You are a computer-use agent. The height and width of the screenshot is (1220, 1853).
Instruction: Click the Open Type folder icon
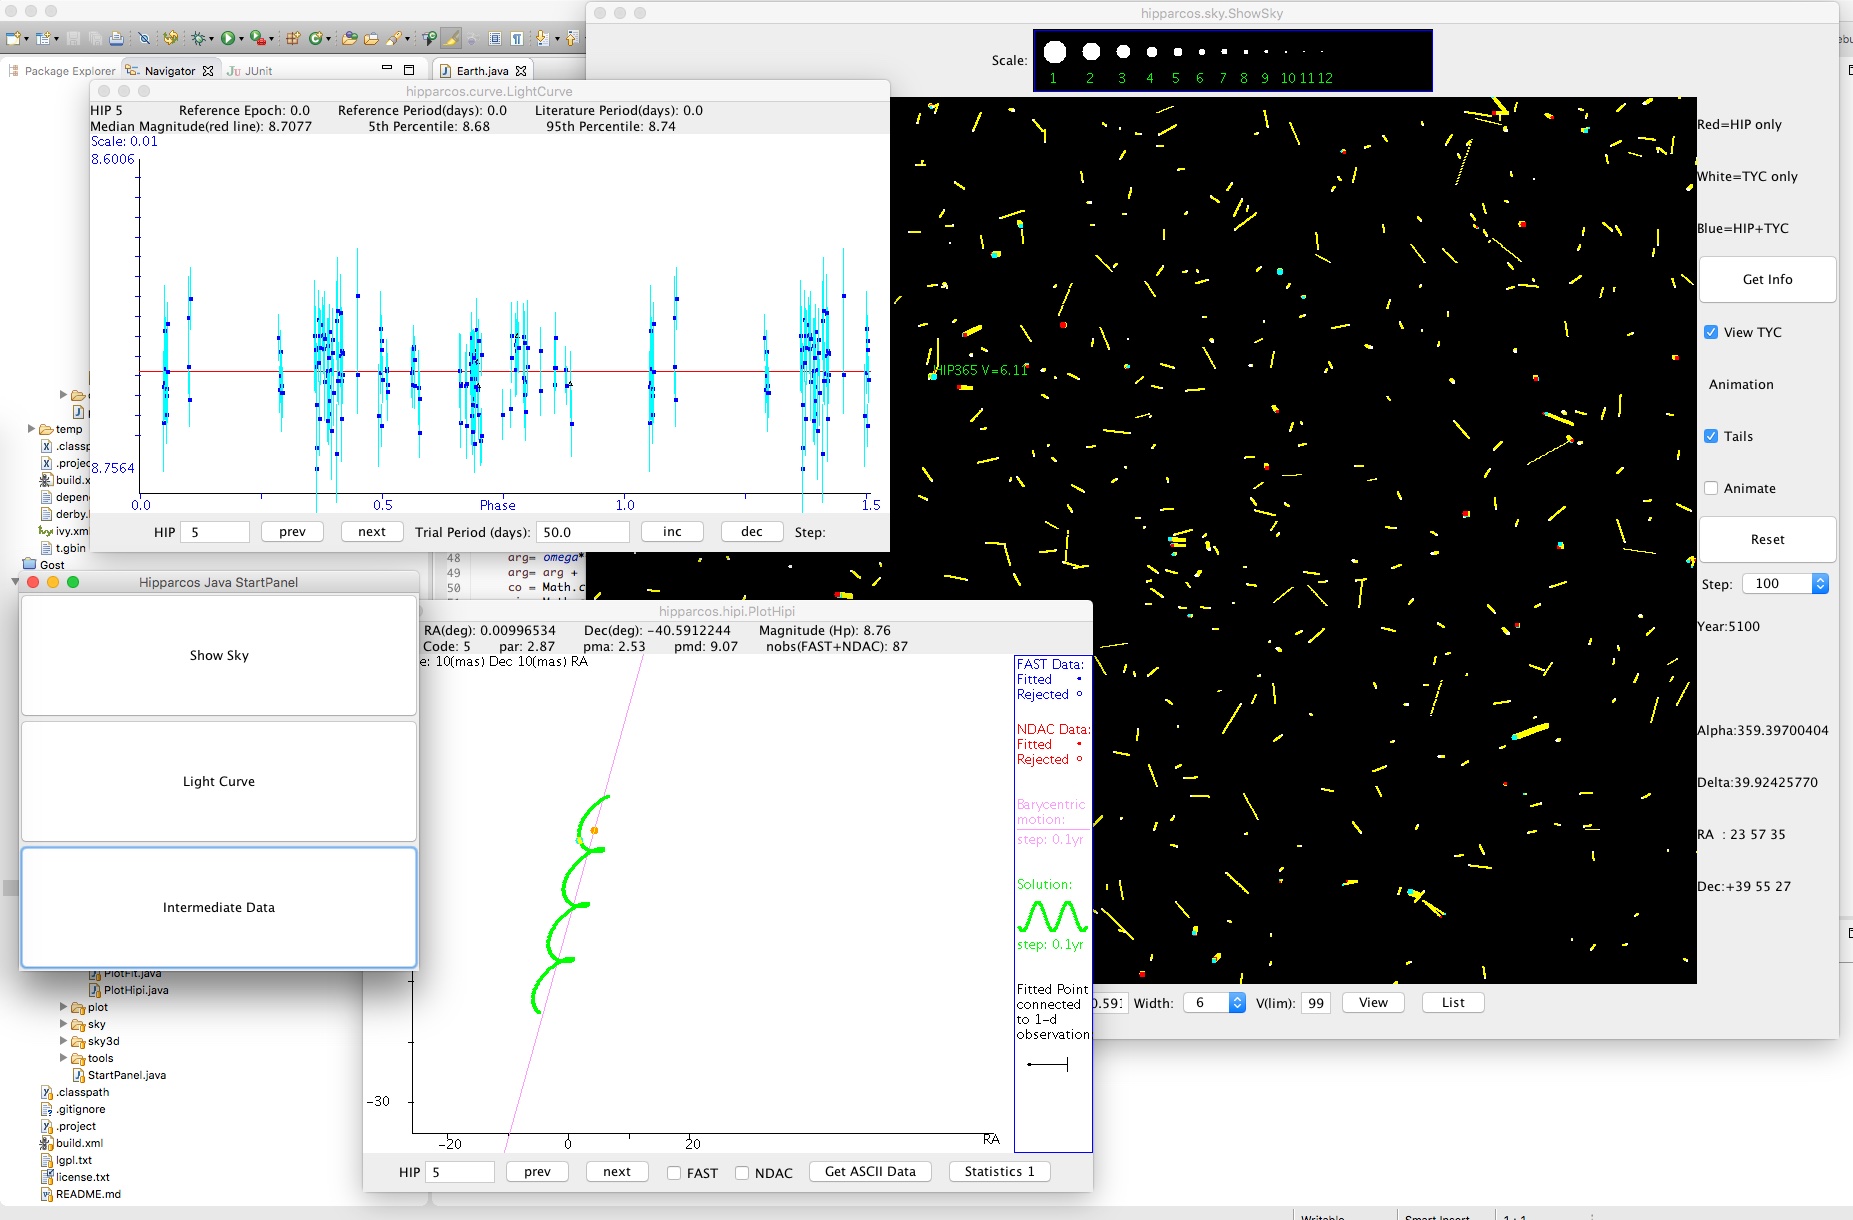click(349, 38)
